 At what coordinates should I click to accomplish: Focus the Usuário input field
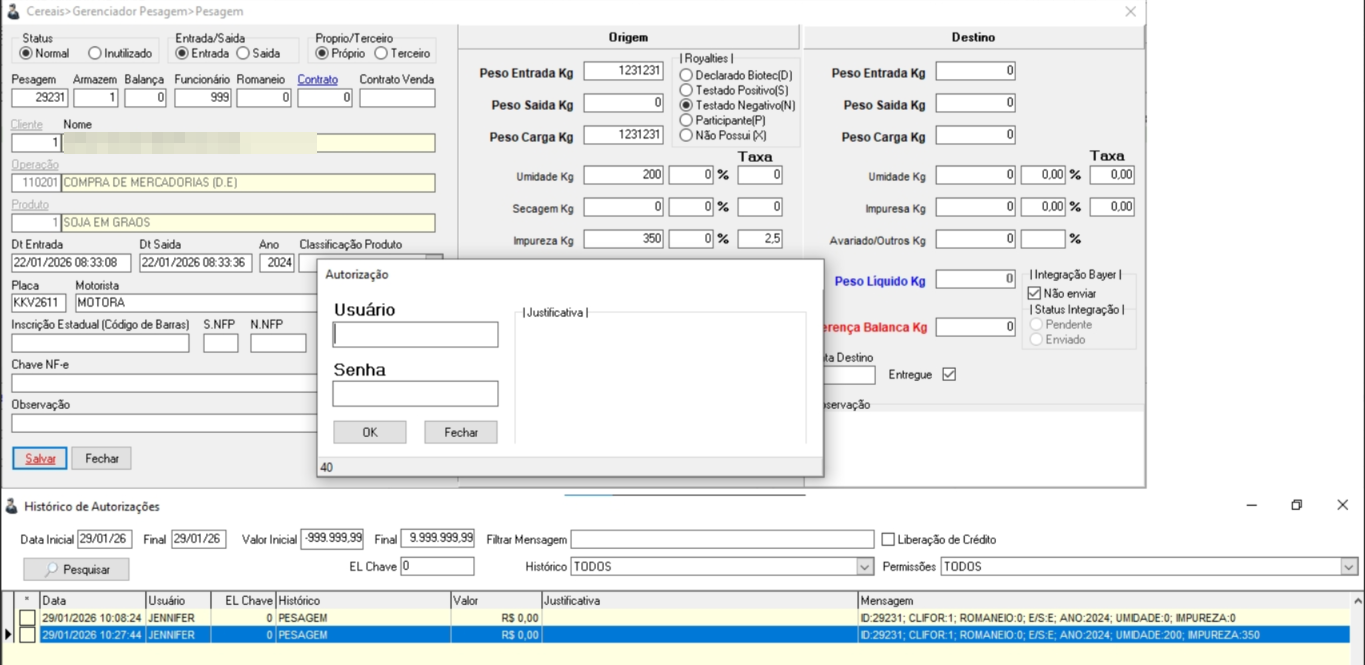pyautogui.click(x=415, y=334)
